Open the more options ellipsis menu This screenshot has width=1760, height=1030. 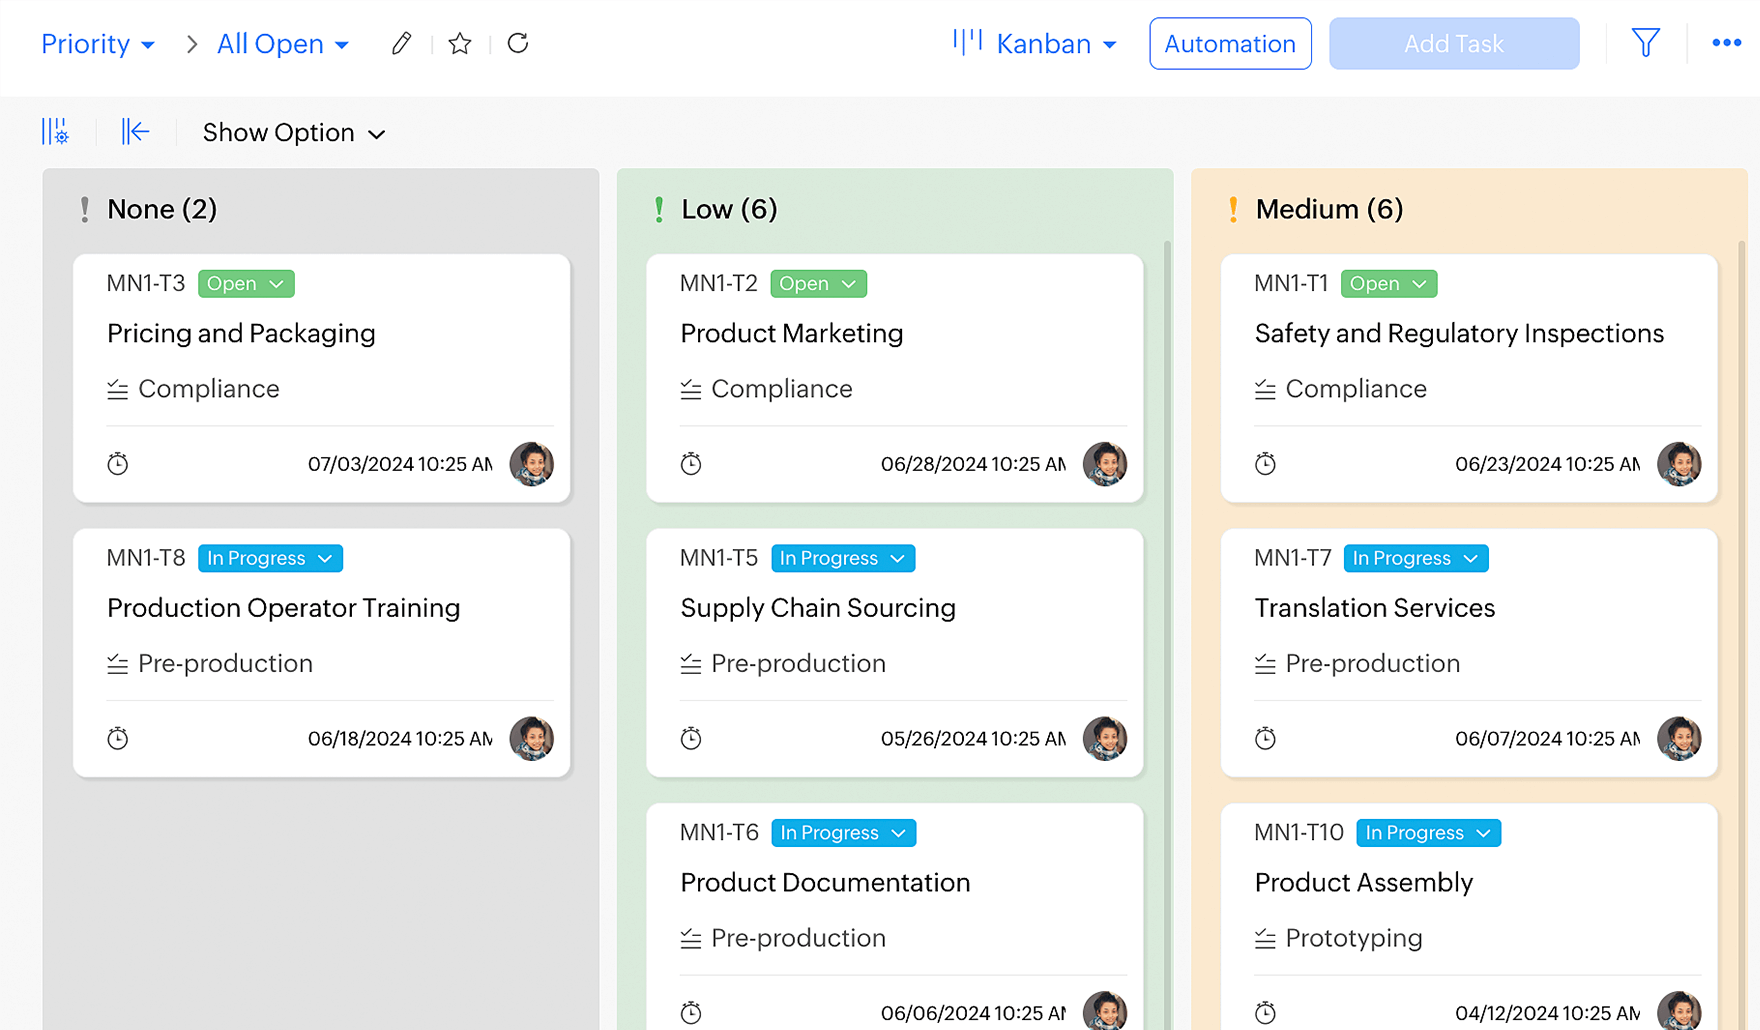[x=1726, y=43]
